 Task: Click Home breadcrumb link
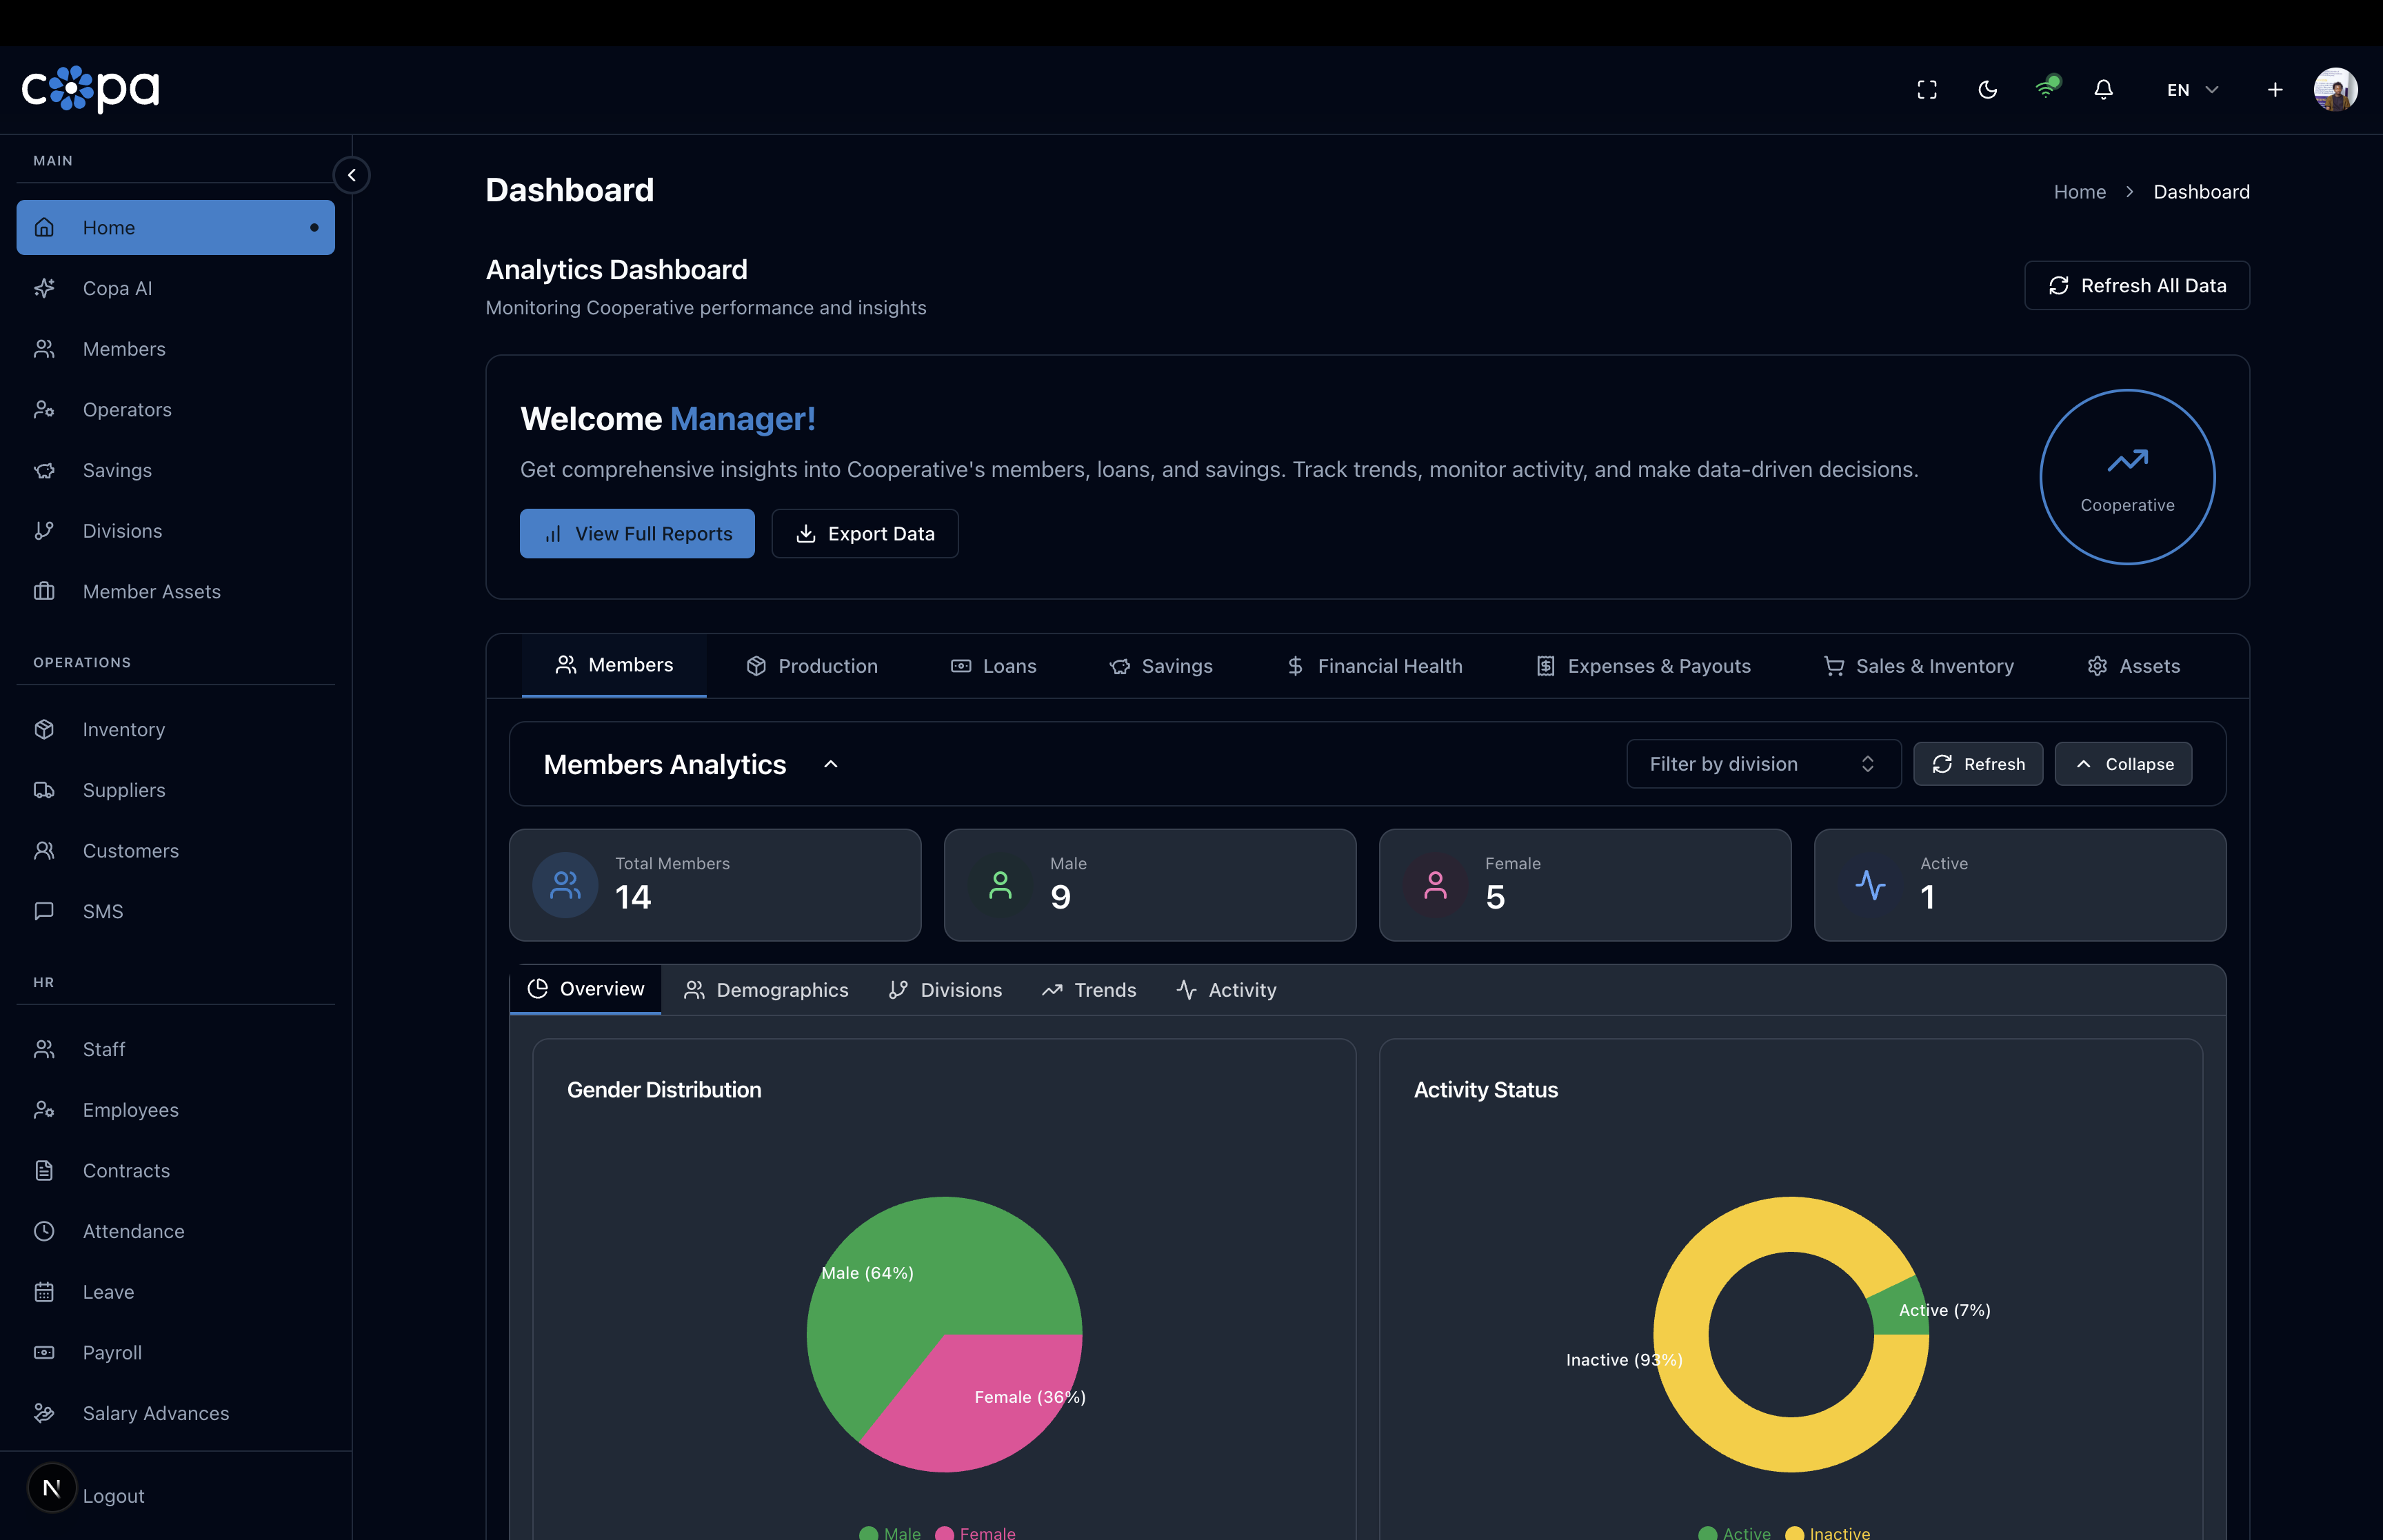[x=2079, y=192]
